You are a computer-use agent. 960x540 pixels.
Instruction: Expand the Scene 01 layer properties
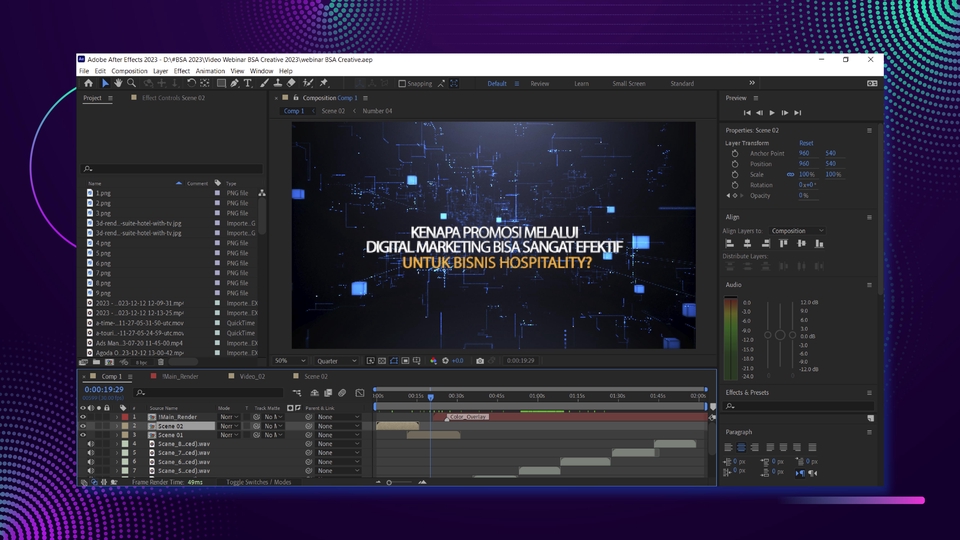[x=117, y=435]
